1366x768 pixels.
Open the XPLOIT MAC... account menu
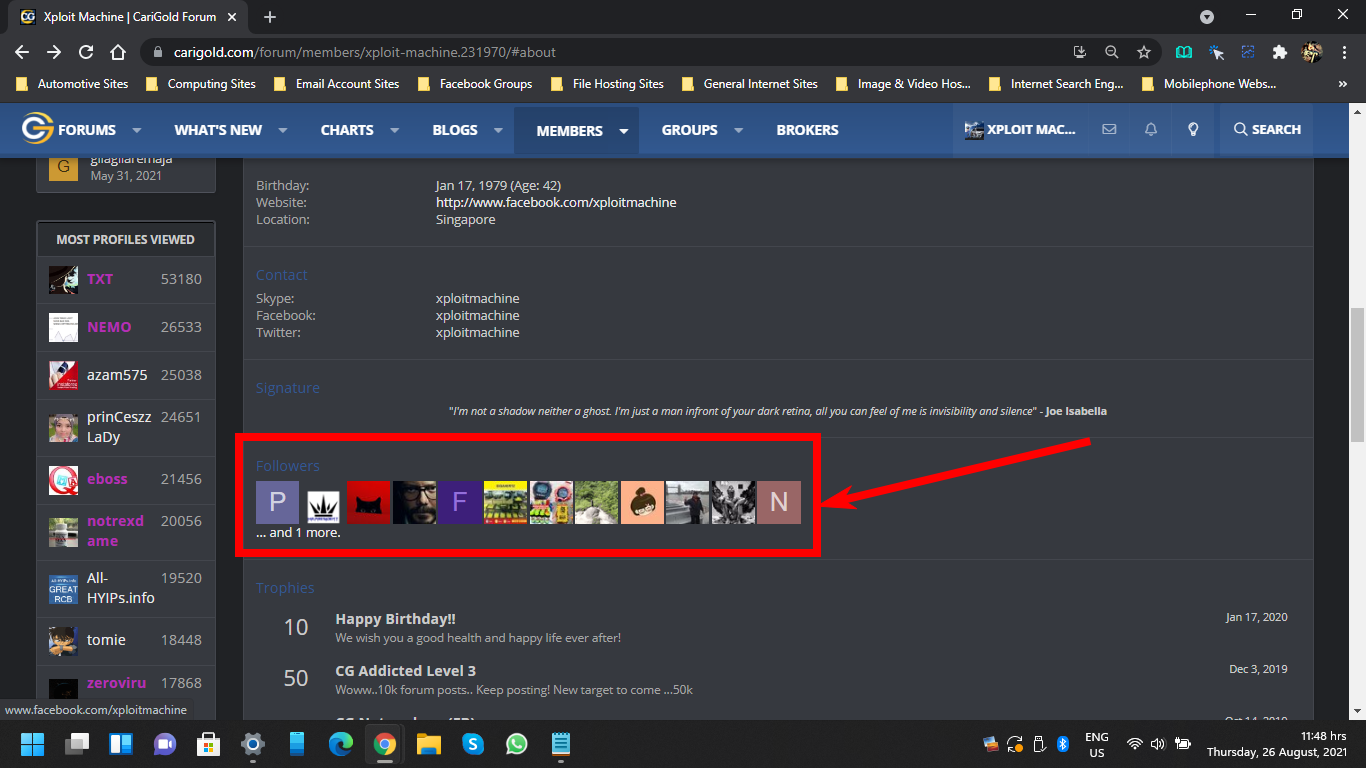[x=1020, y=130]
